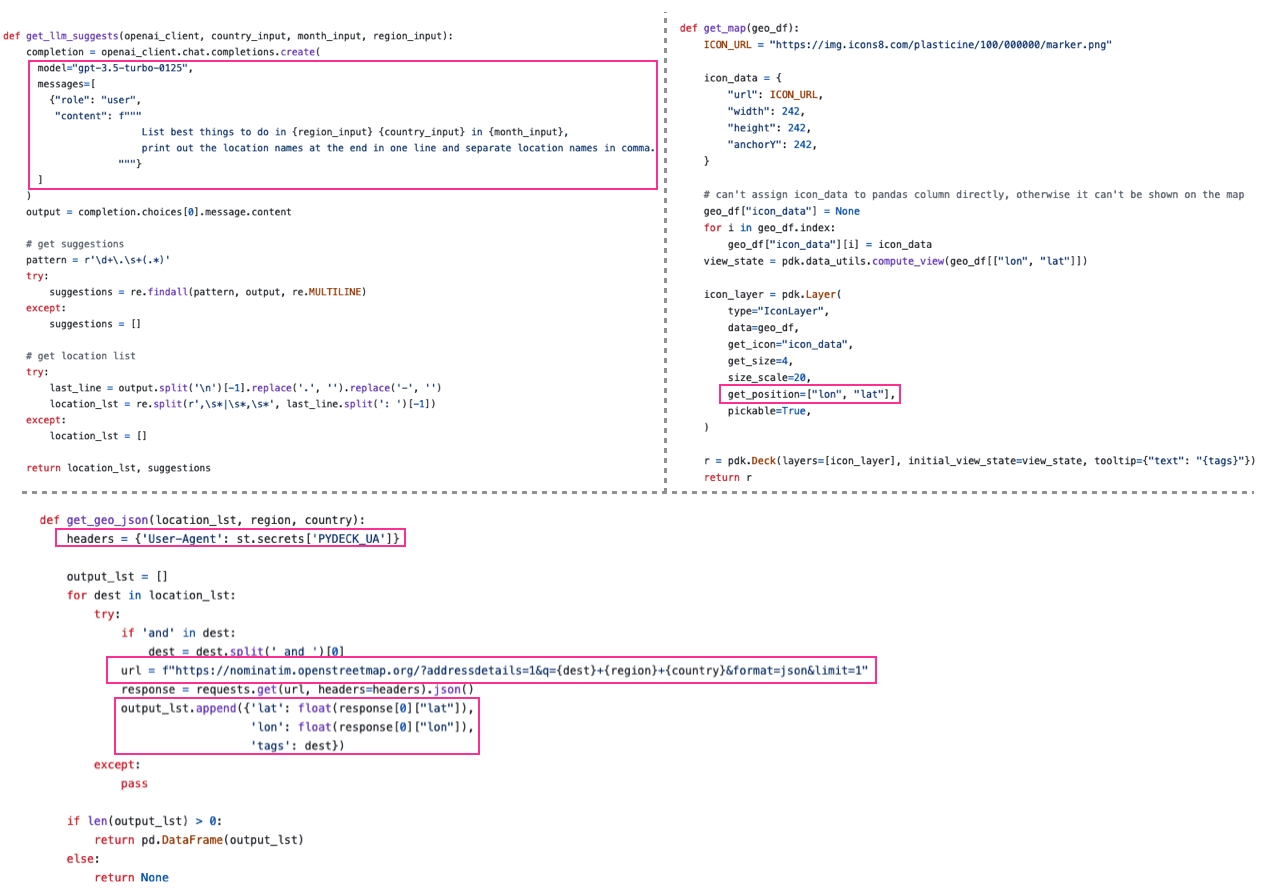1262x890 pixels.
Task: Click the regex pattern assignment line
Action: coord(98,260)
